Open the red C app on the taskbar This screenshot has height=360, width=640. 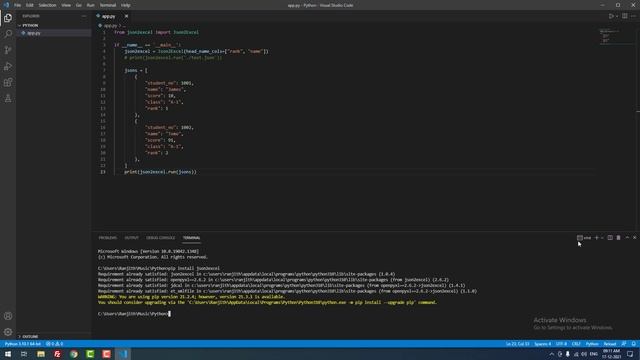(107, 354)
